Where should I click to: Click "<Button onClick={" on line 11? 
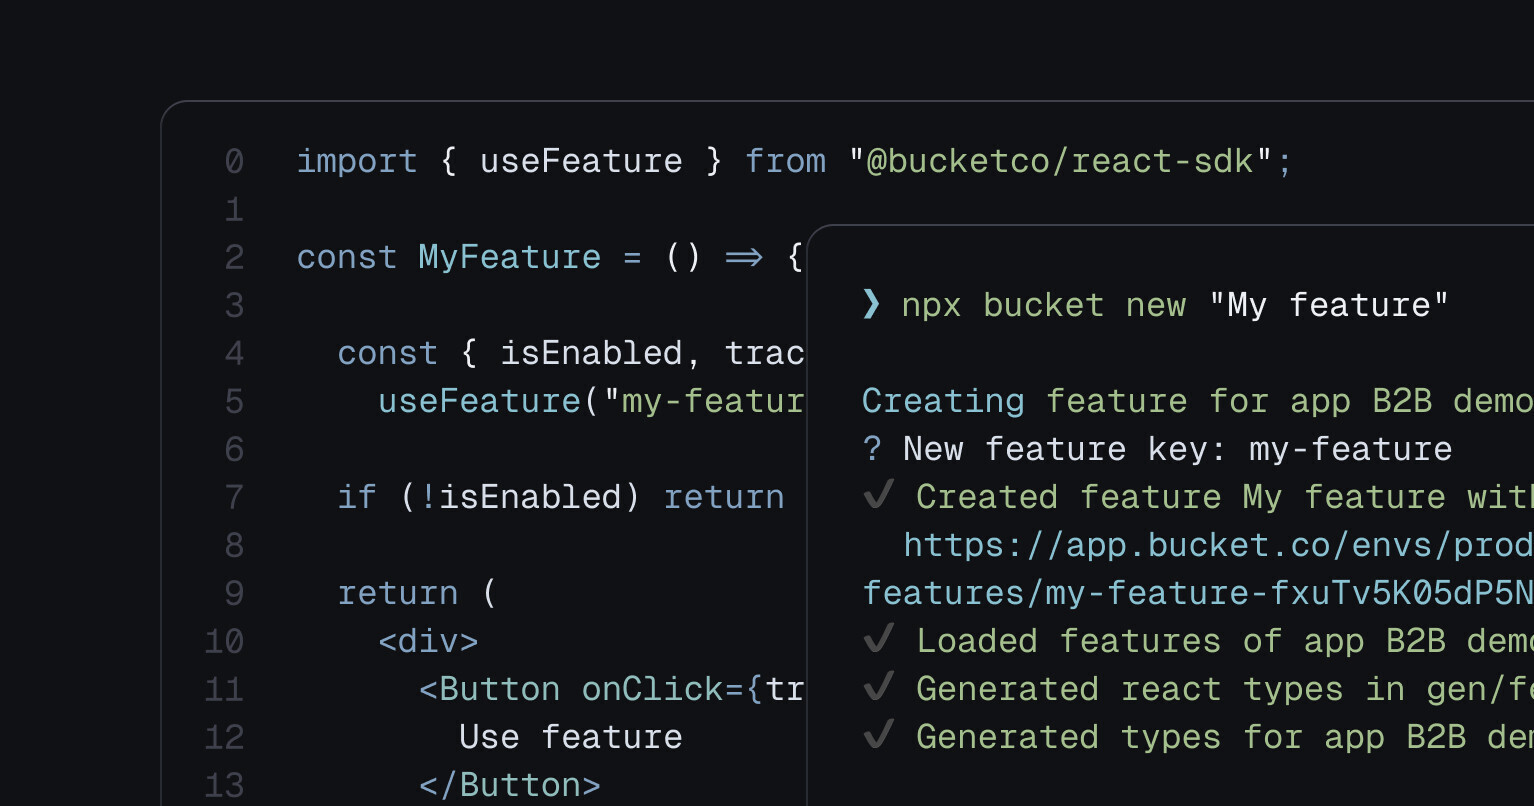click(x=591, y=689)
